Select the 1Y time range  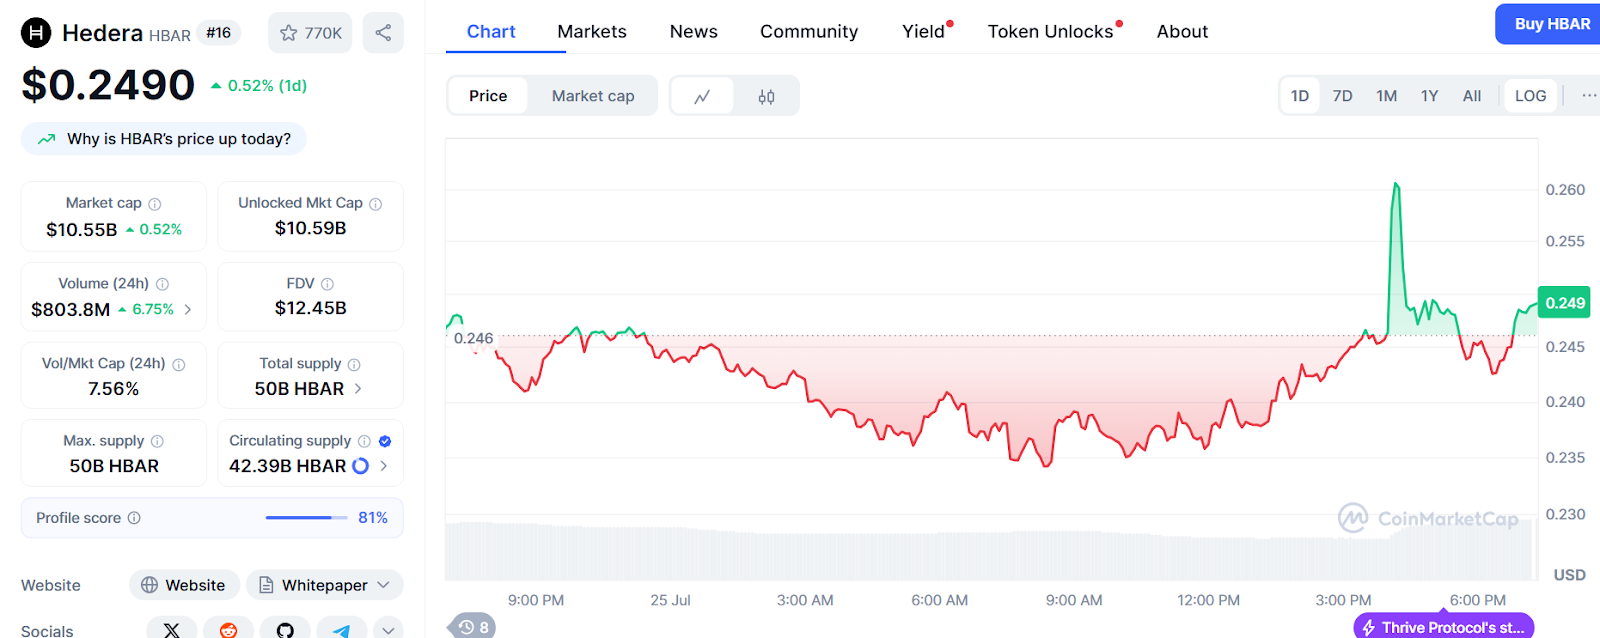click(1430, 96)
